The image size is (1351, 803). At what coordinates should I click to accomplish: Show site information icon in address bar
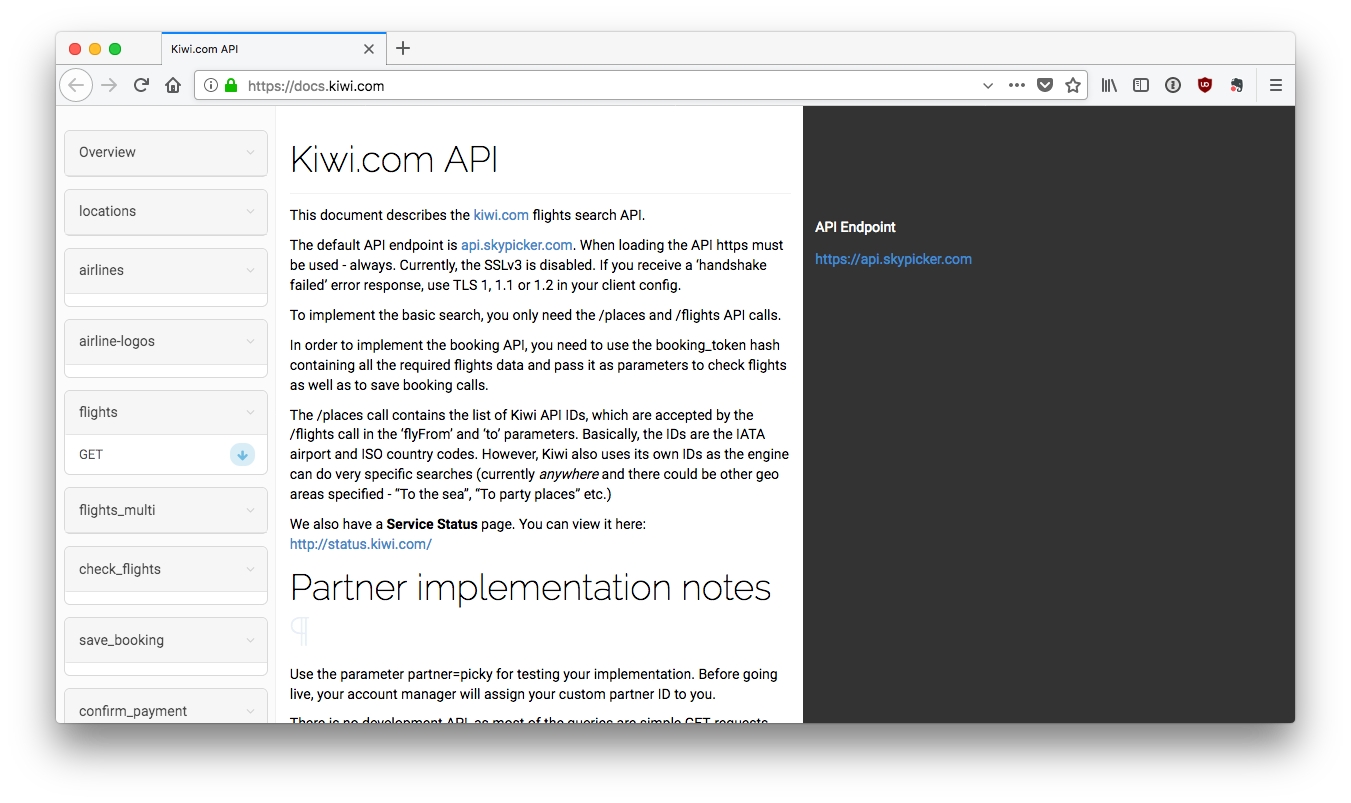(x=210, y=86)
